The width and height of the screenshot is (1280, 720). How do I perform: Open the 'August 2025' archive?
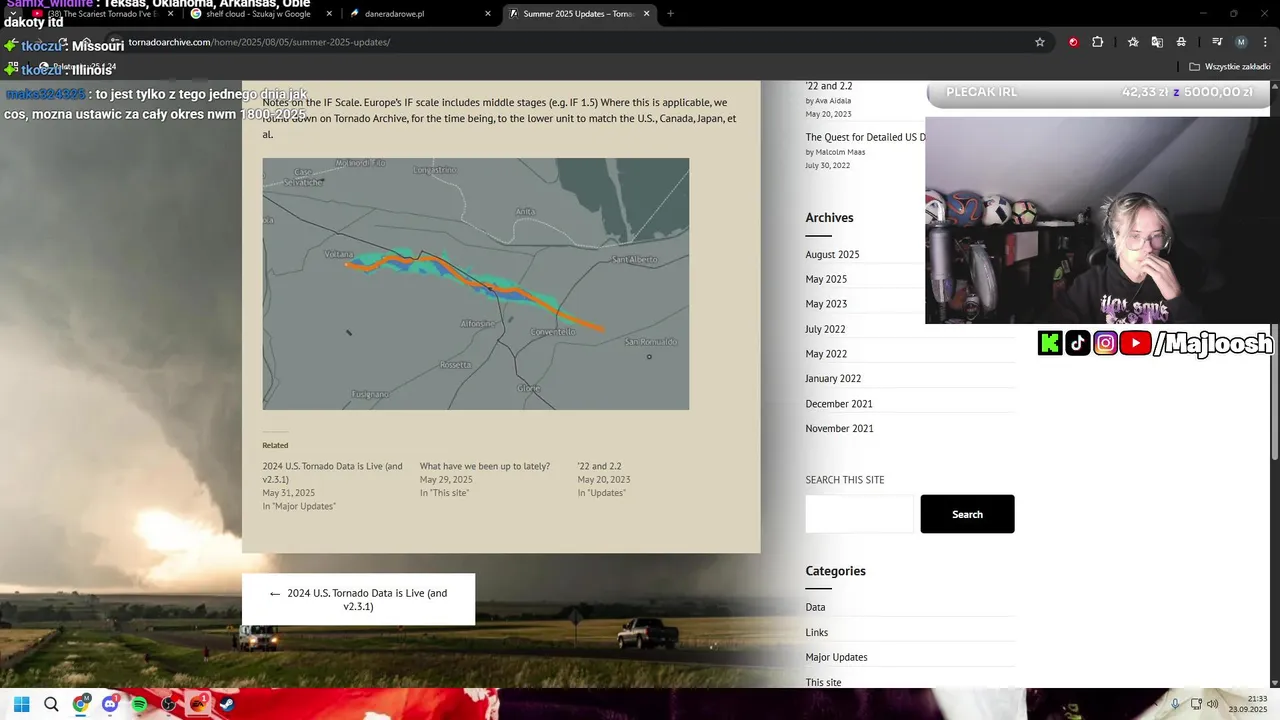(832, 255)
